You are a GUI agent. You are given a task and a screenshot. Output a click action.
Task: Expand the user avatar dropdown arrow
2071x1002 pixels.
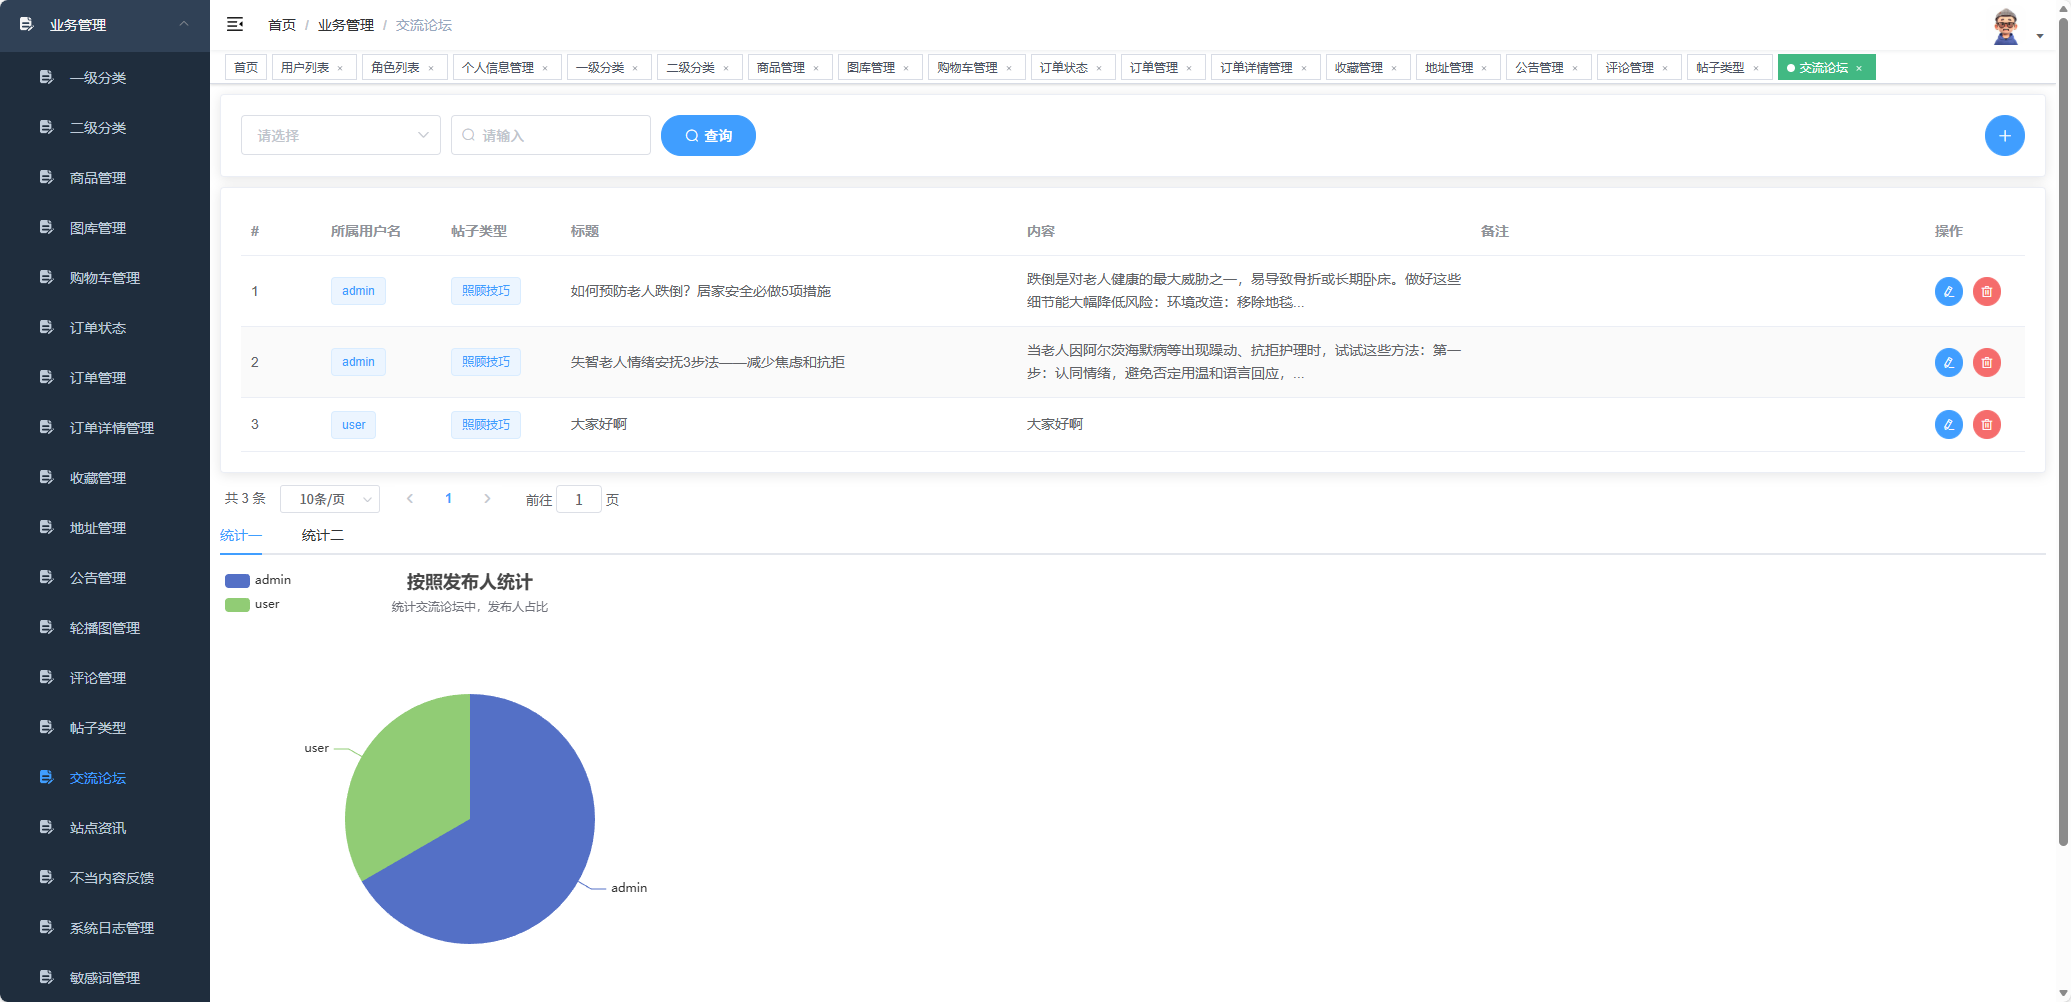pos(2038,34)
